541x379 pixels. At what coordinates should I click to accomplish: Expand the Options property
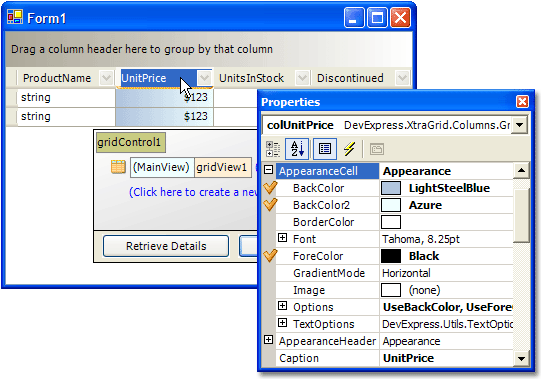(x=283, y=306)
